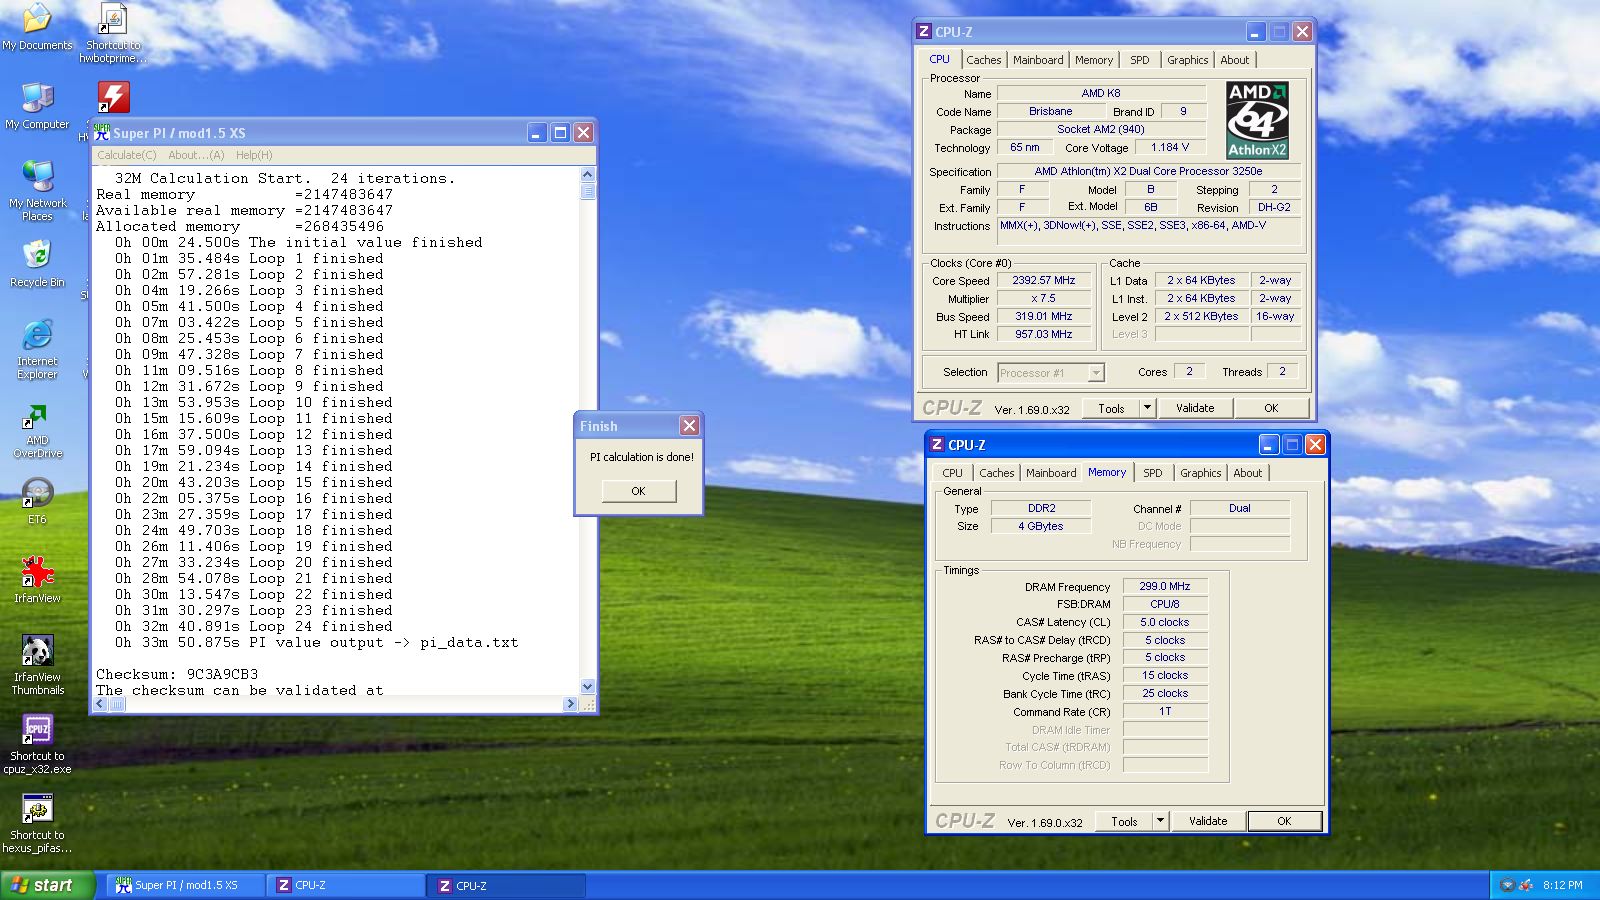The height and width of the screenshot is (900, 1600).
Task: Open Graphics tab in upper CPU-Z
Action: coord(1188,60)
